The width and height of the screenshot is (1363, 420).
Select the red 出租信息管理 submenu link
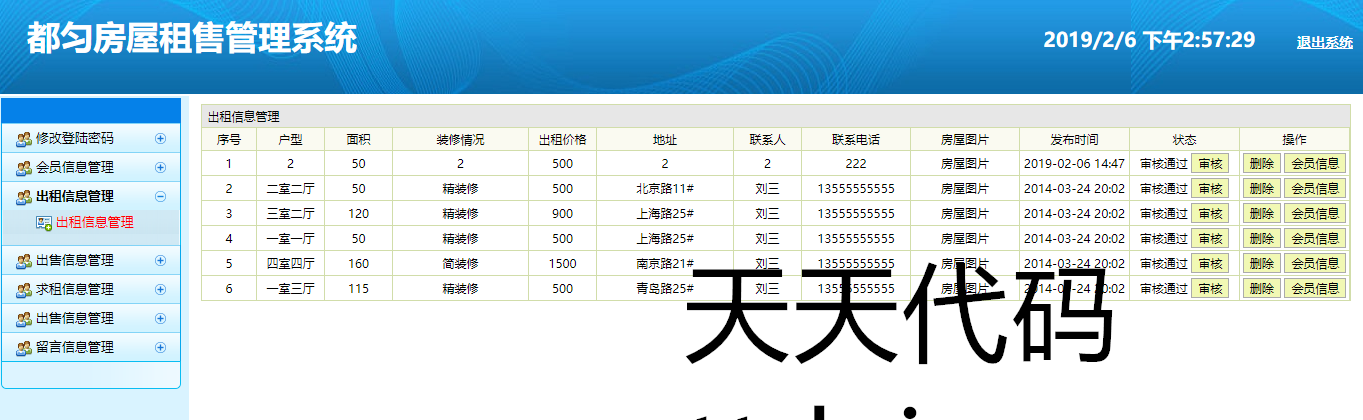pos(95,223)
